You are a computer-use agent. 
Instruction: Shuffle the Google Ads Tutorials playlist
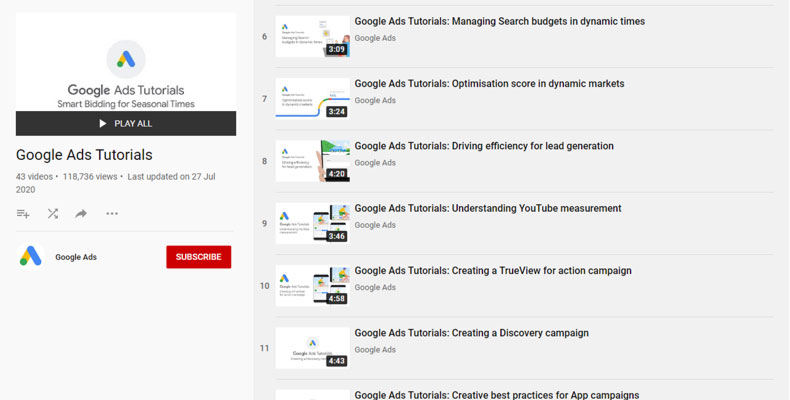[53, 214]
